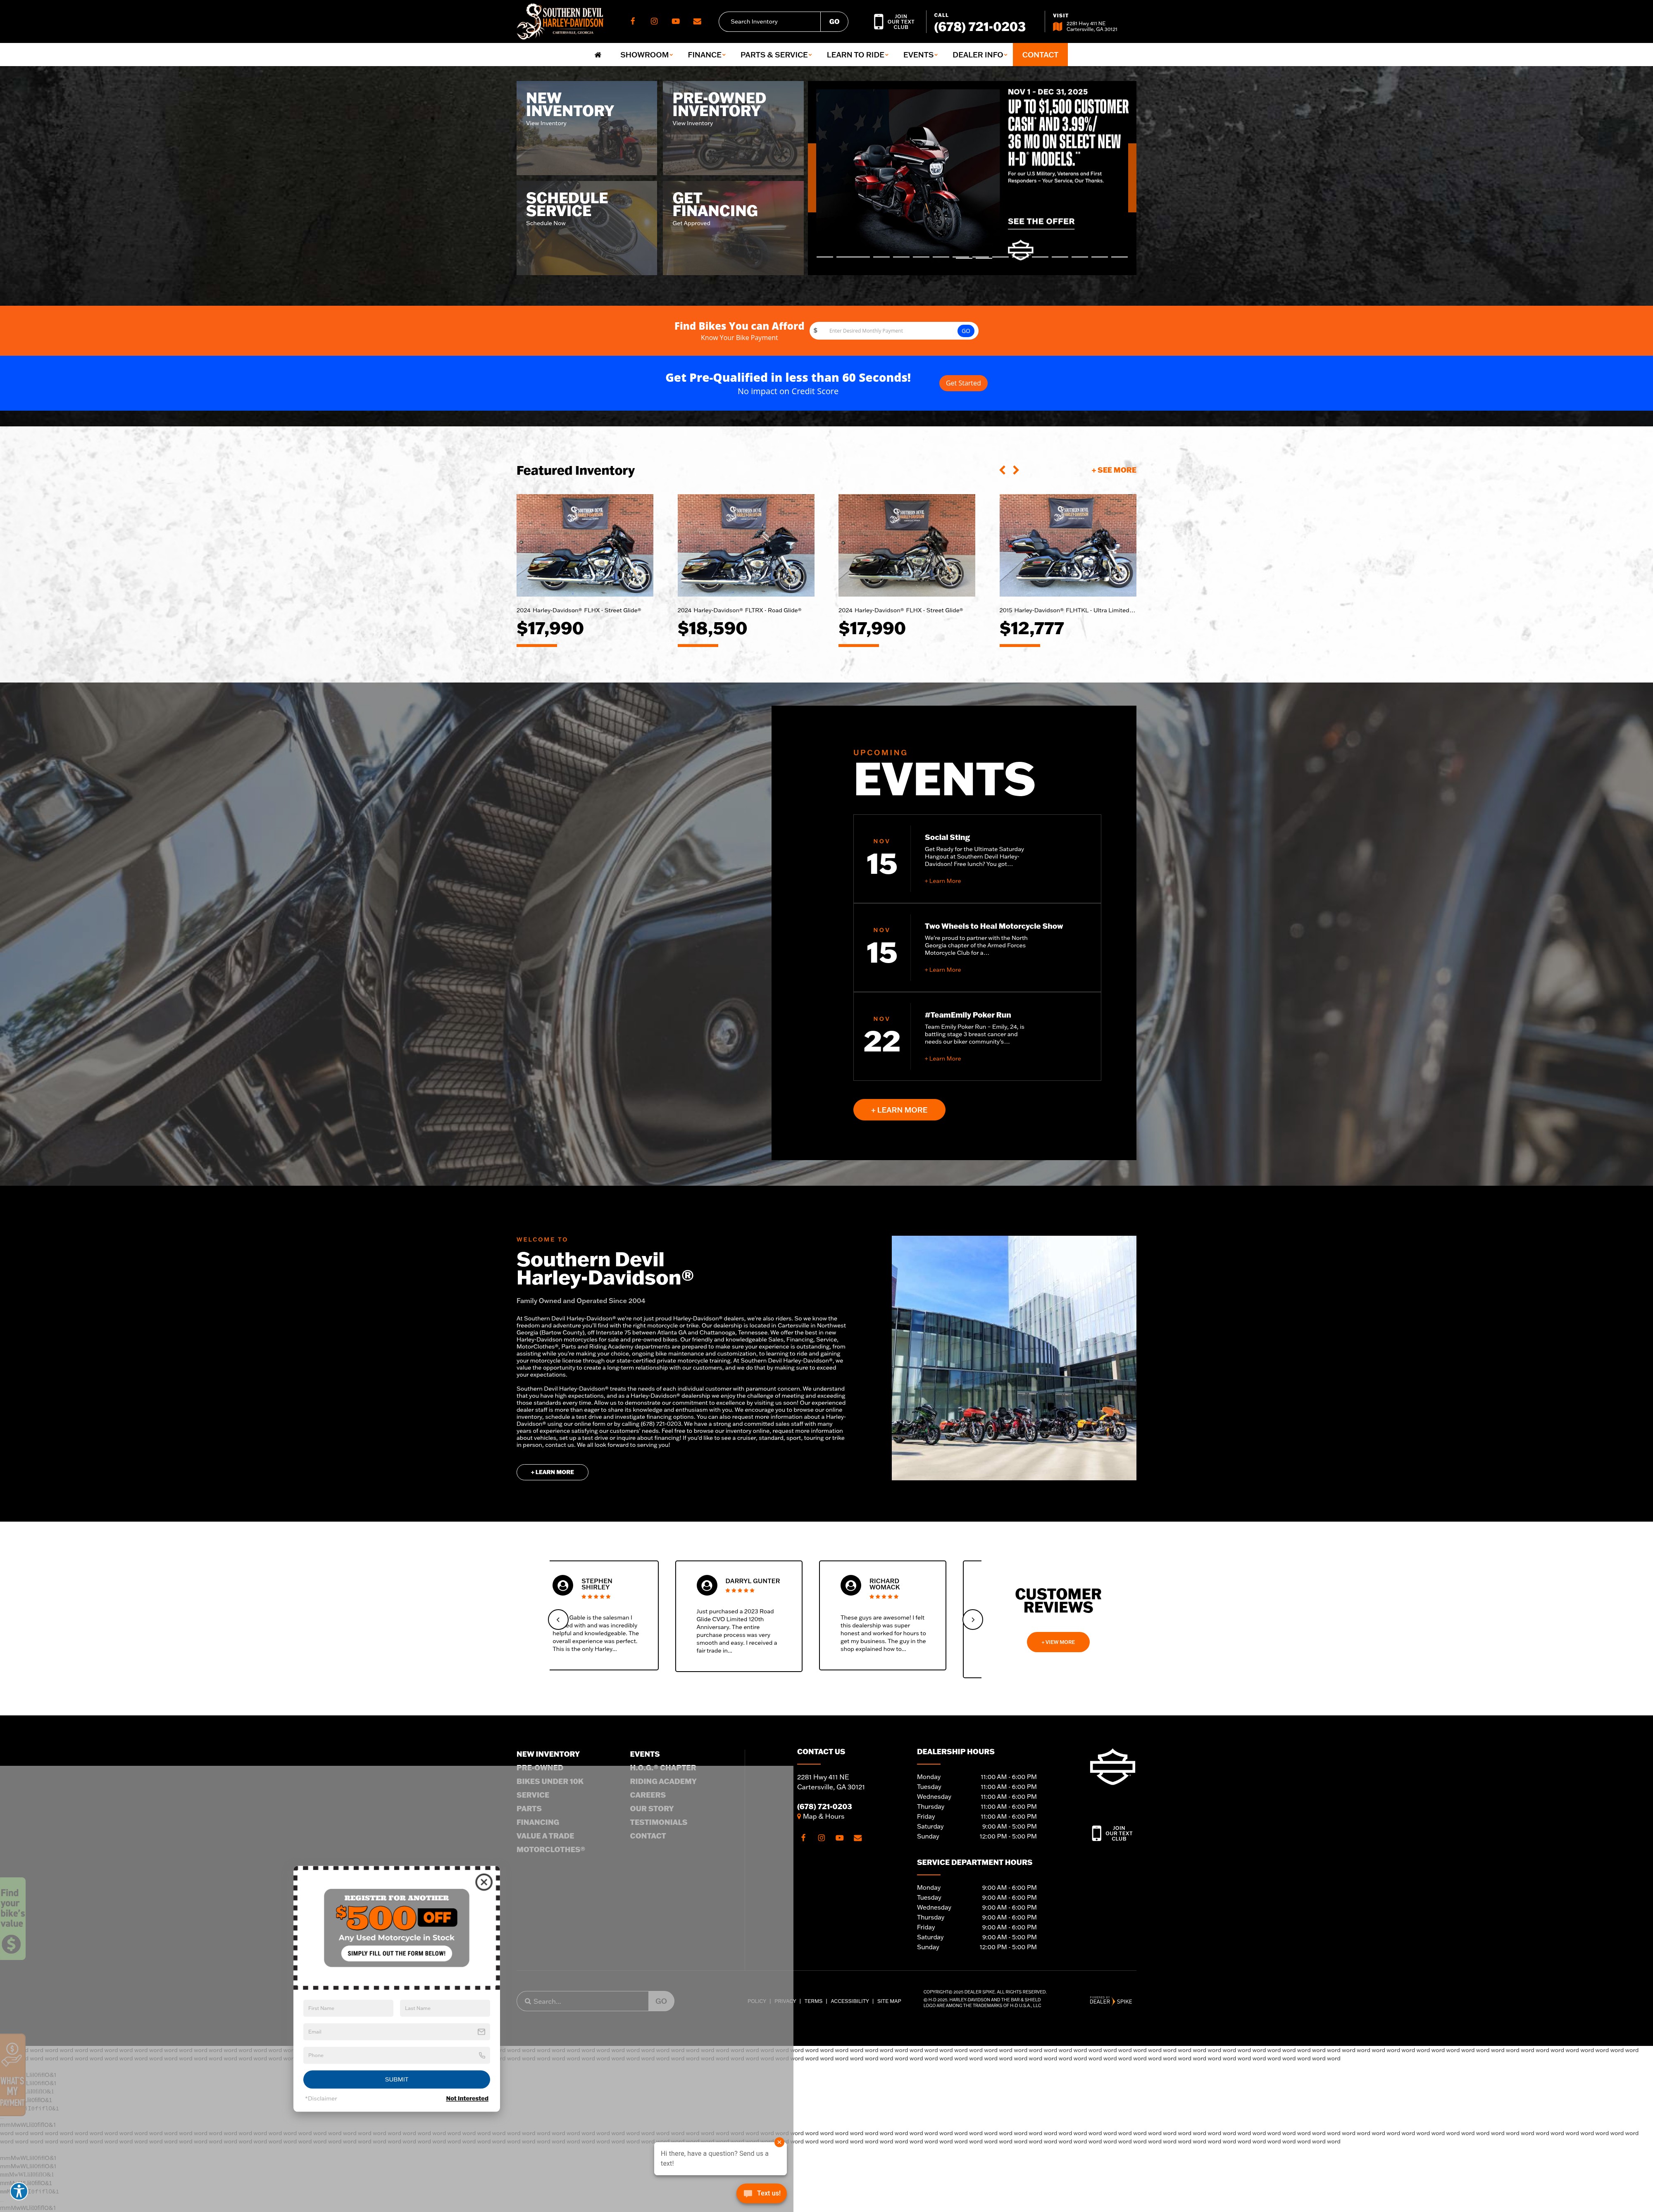Open the YouTube icon in the header
Image resolution: width=1653 pixels, height=2212 pixels.
pyautogui.click(x=676, y=21)
